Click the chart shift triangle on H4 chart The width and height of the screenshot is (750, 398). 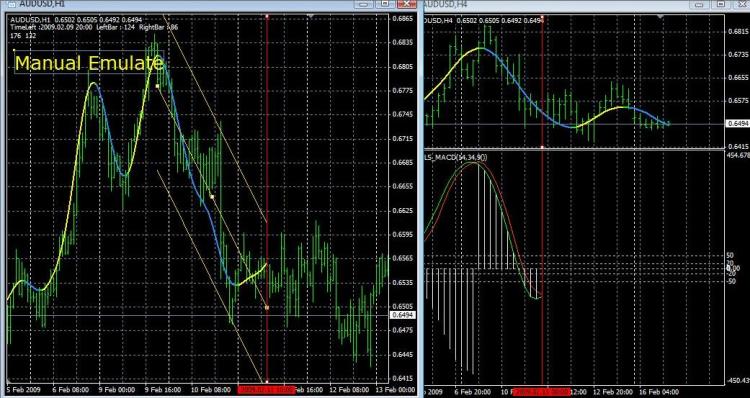661,17
